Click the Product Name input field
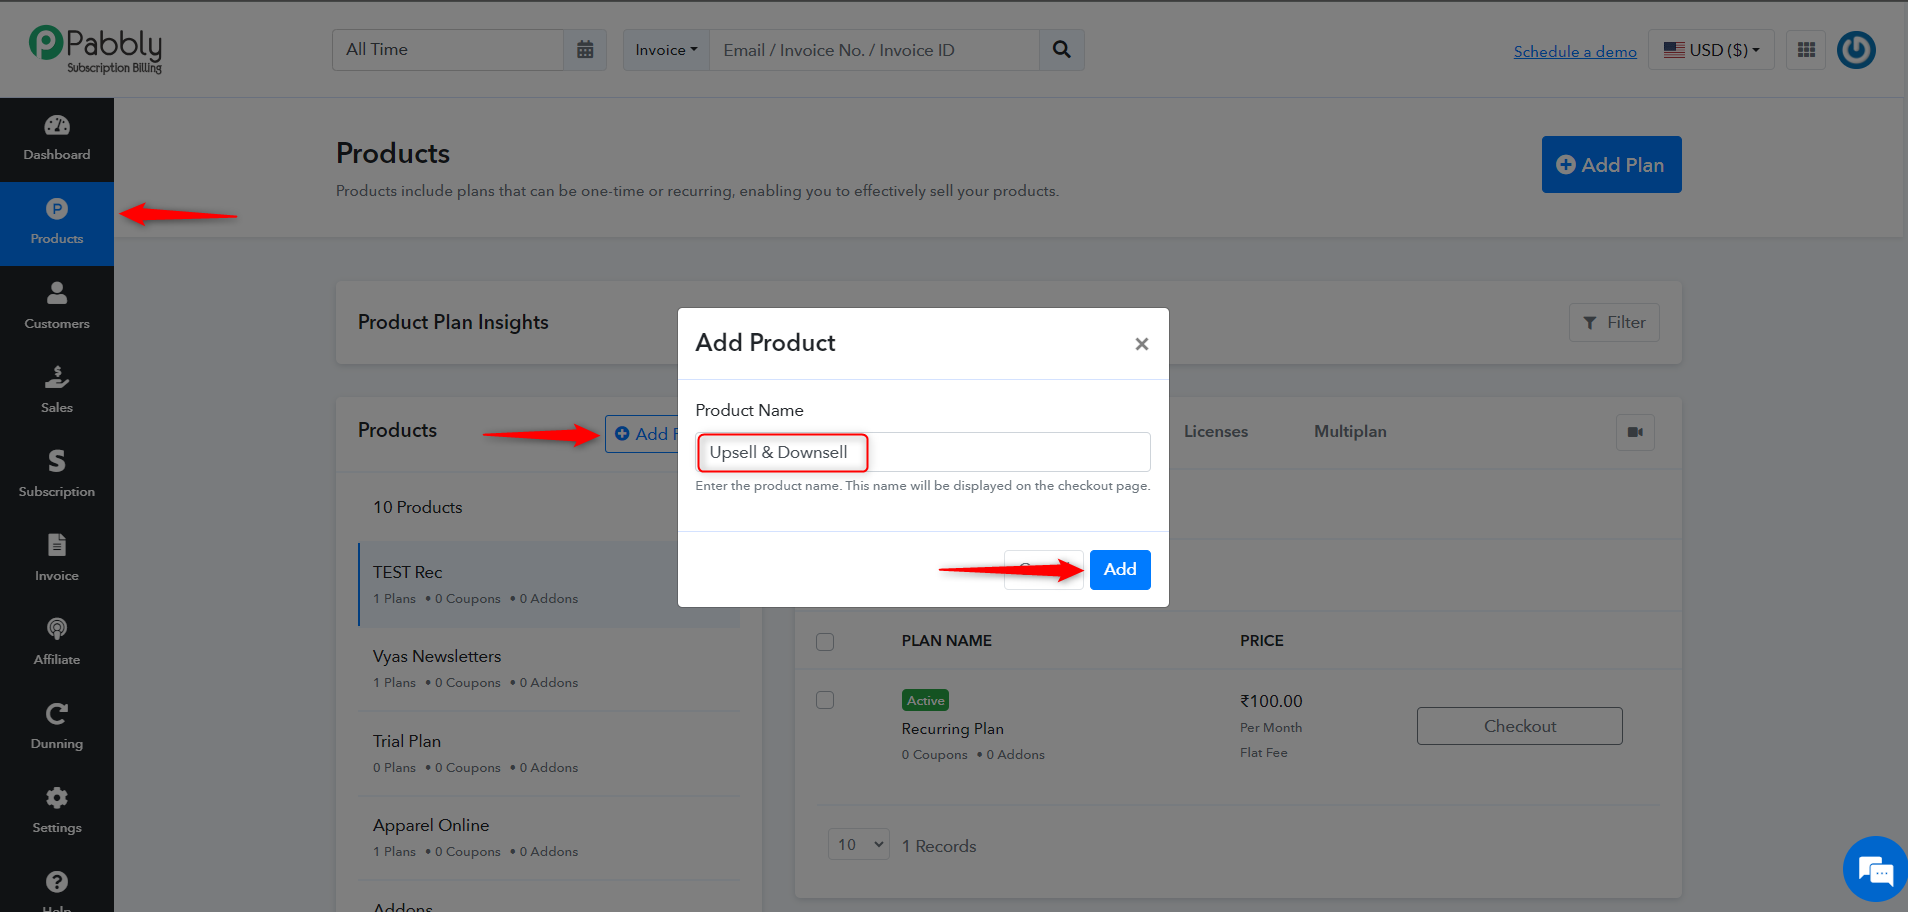 (923, 452)
